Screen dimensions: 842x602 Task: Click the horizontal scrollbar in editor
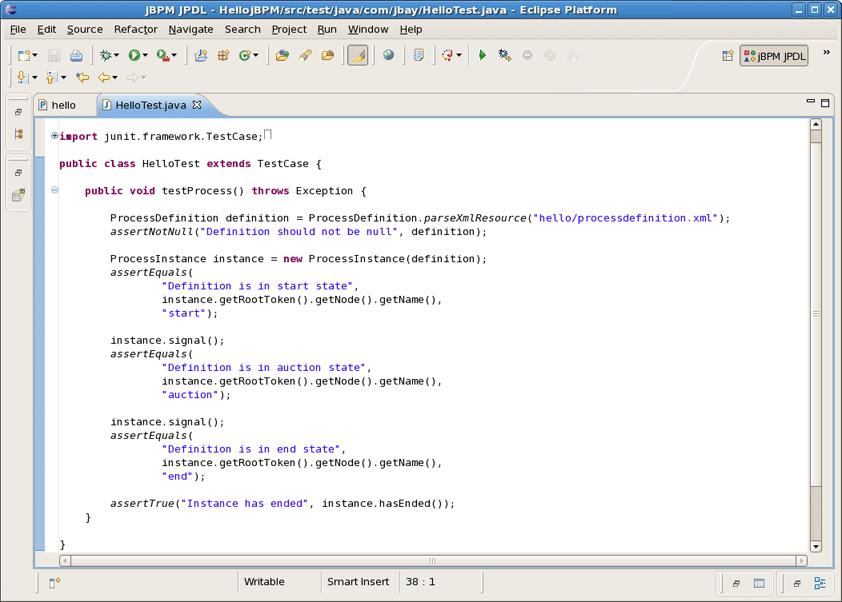coord(432,561)
